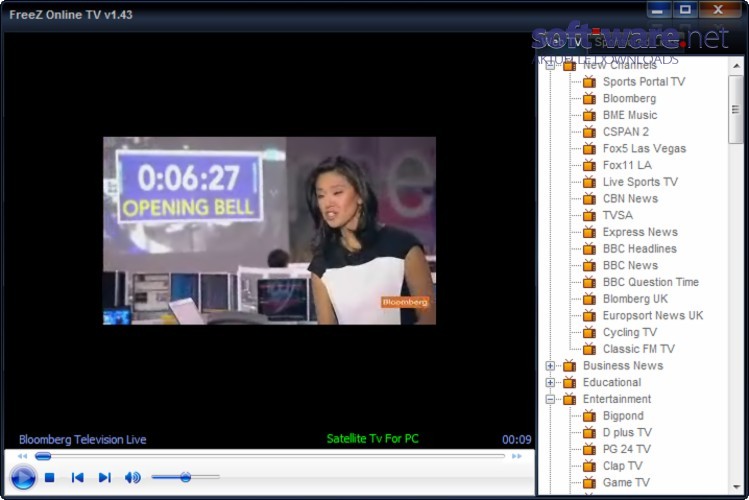Click the 'Satellite Tv For PC' link

(x=373, y=439)
